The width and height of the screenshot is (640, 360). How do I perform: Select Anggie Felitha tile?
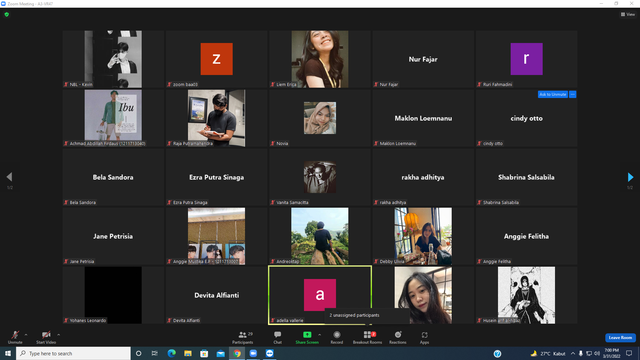pos(527,236)
